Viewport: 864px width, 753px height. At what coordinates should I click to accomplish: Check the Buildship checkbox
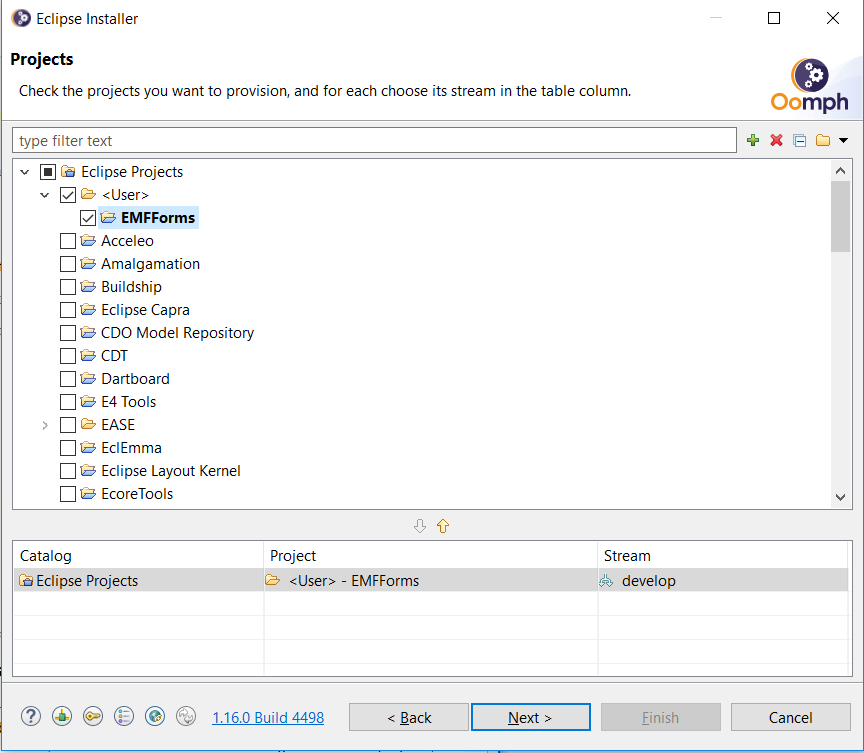click(x=68, y=287)
